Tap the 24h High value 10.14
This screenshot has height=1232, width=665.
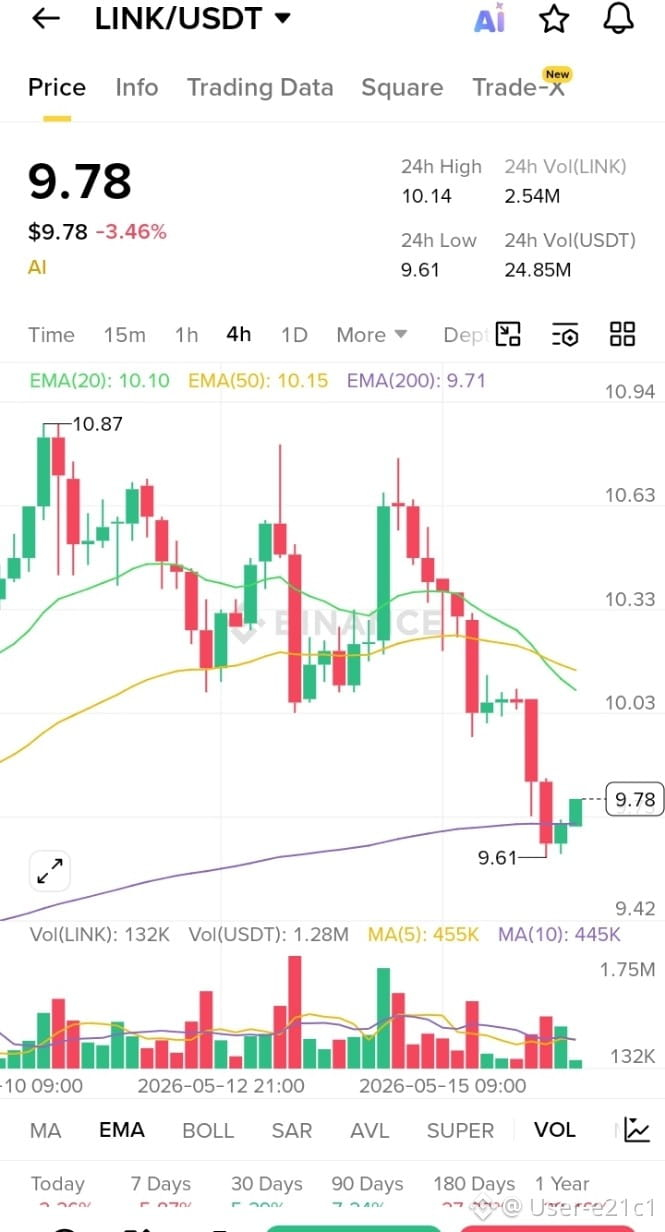(x=427, y=196)
